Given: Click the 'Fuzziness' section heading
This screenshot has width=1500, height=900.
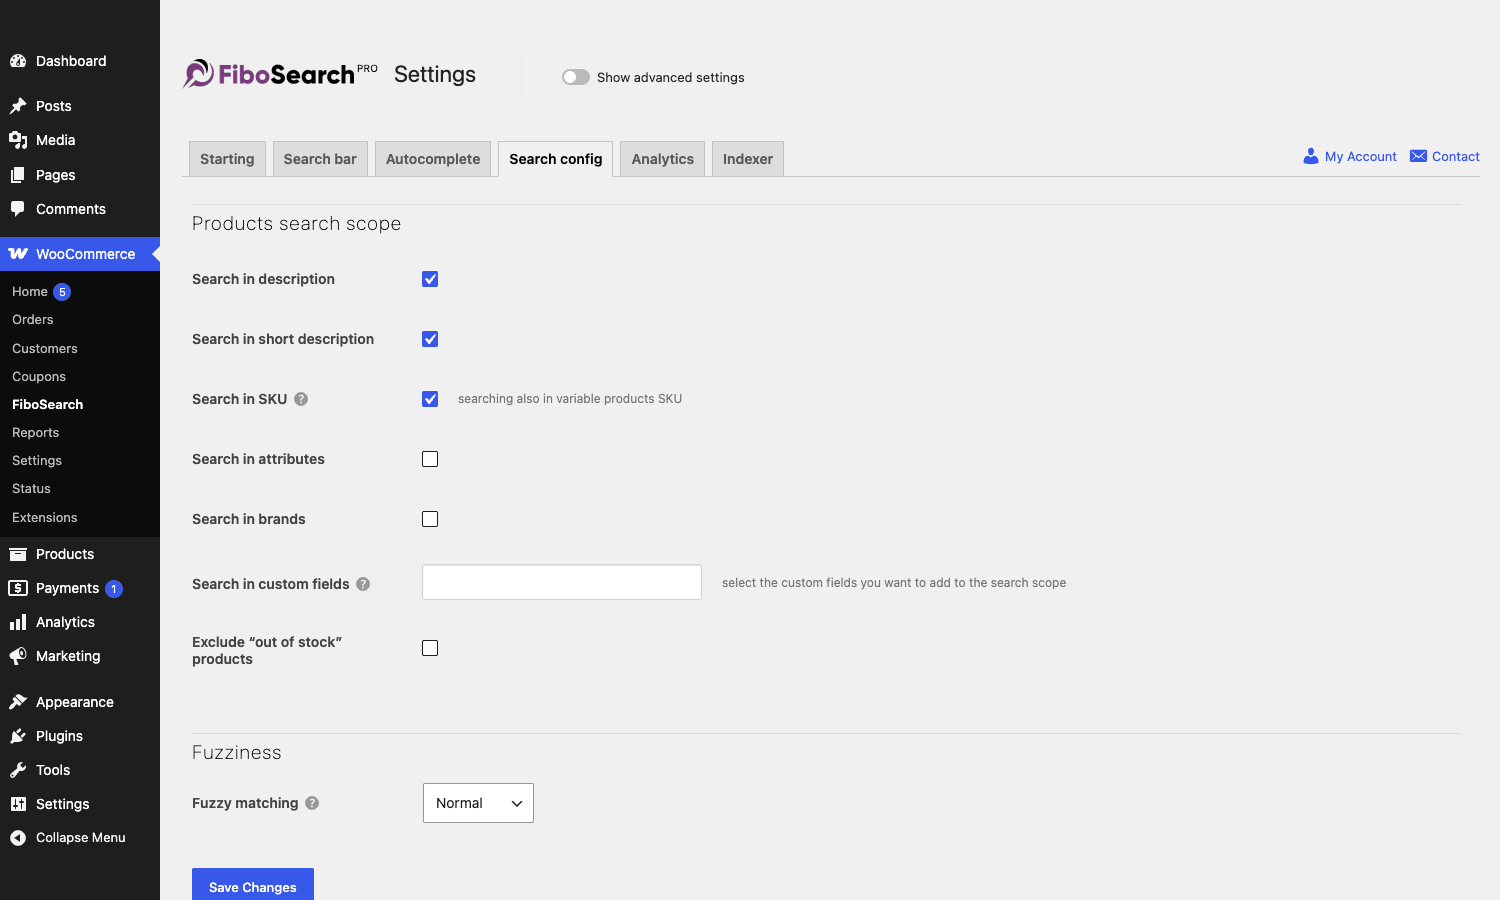Looking at the screenshot, I should (x=237, y=752).
